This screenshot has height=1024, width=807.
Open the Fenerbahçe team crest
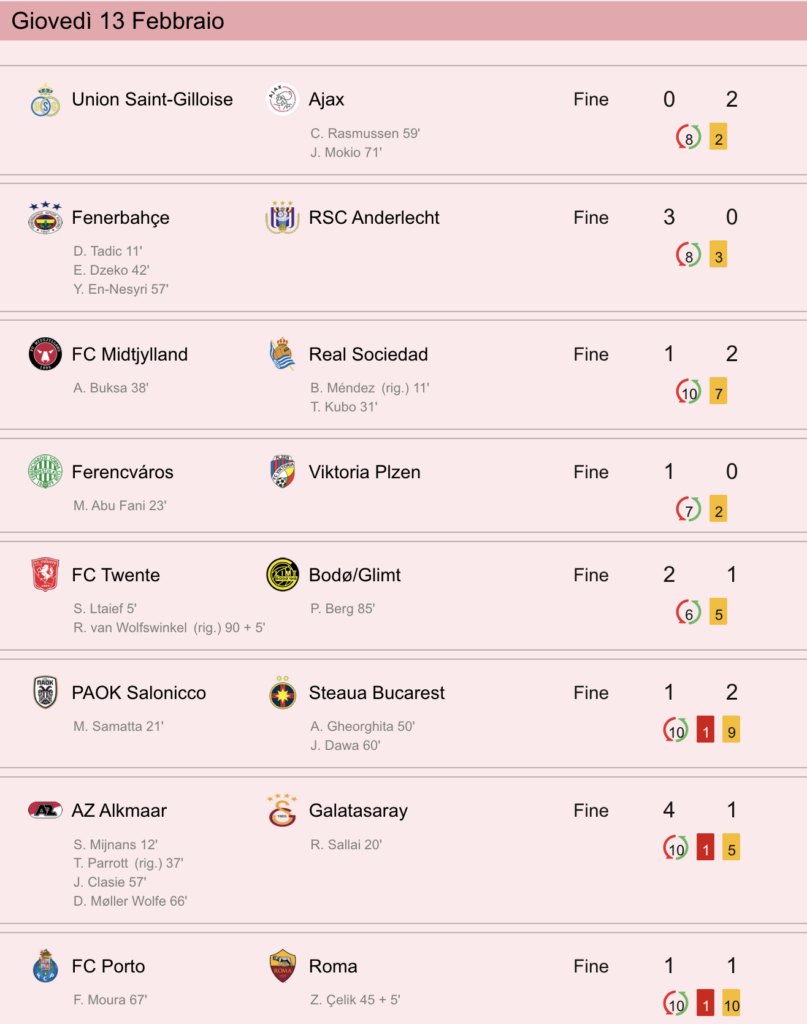[45, 217]
